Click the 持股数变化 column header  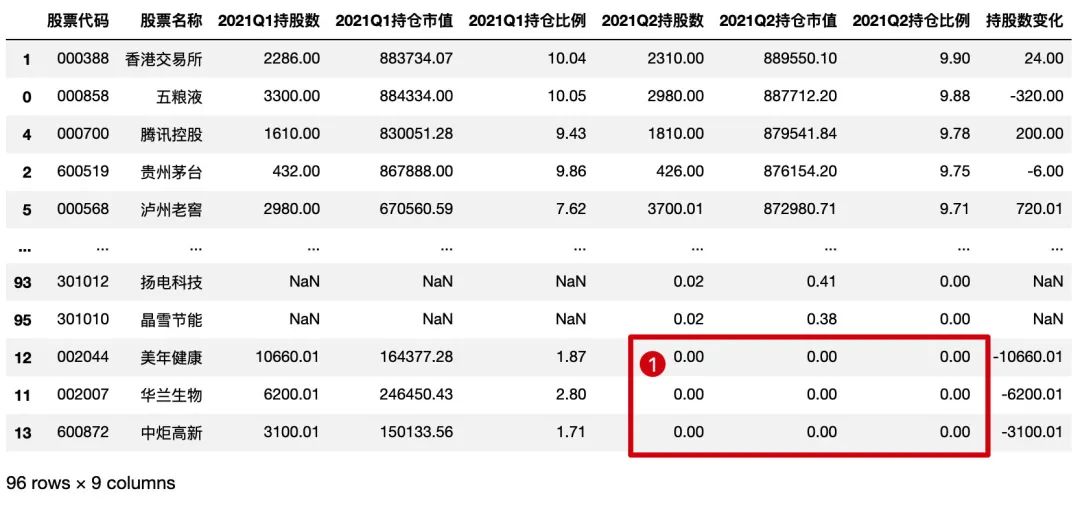click(1025, 21)
